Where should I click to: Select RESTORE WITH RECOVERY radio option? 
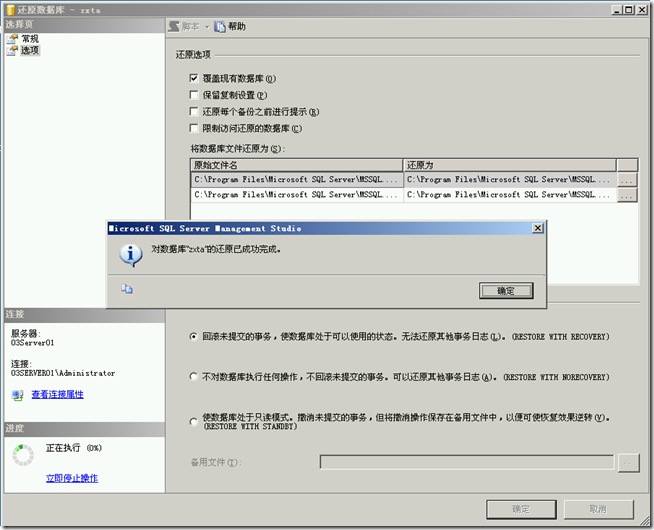193,336
